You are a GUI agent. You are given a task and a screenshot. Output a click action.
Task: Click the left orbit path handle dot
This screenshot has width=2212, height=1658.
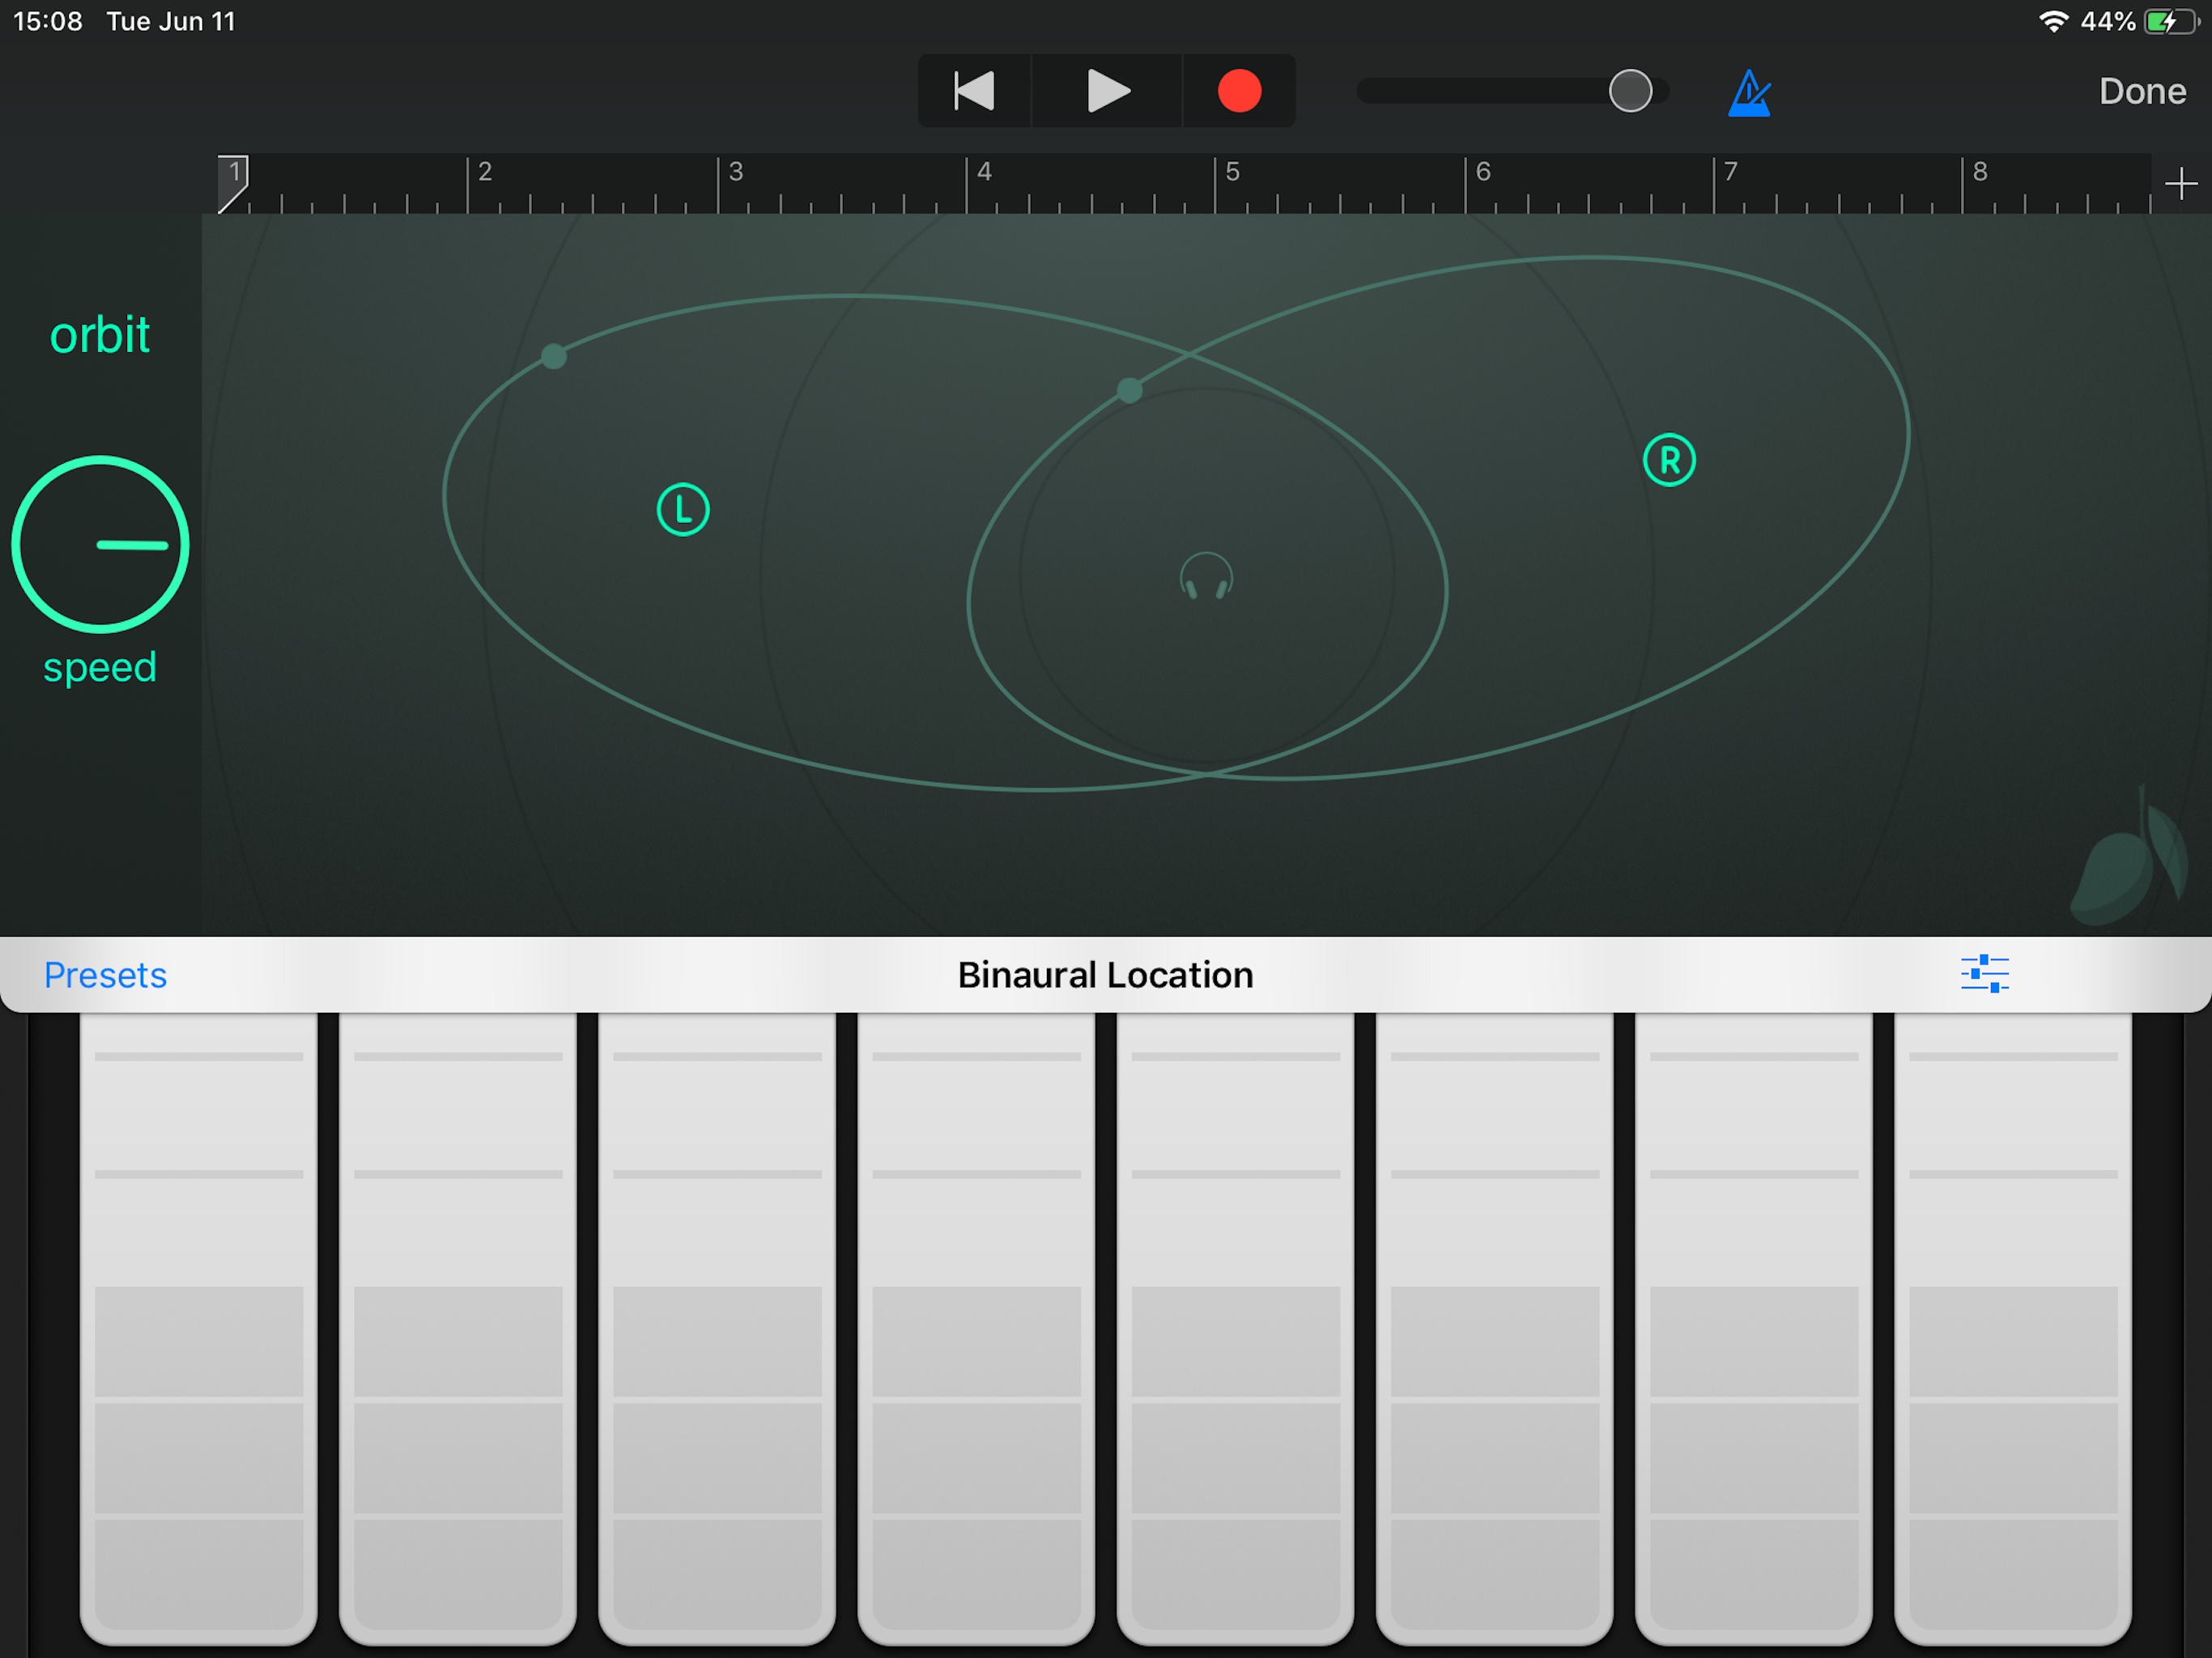coord(554,356)
